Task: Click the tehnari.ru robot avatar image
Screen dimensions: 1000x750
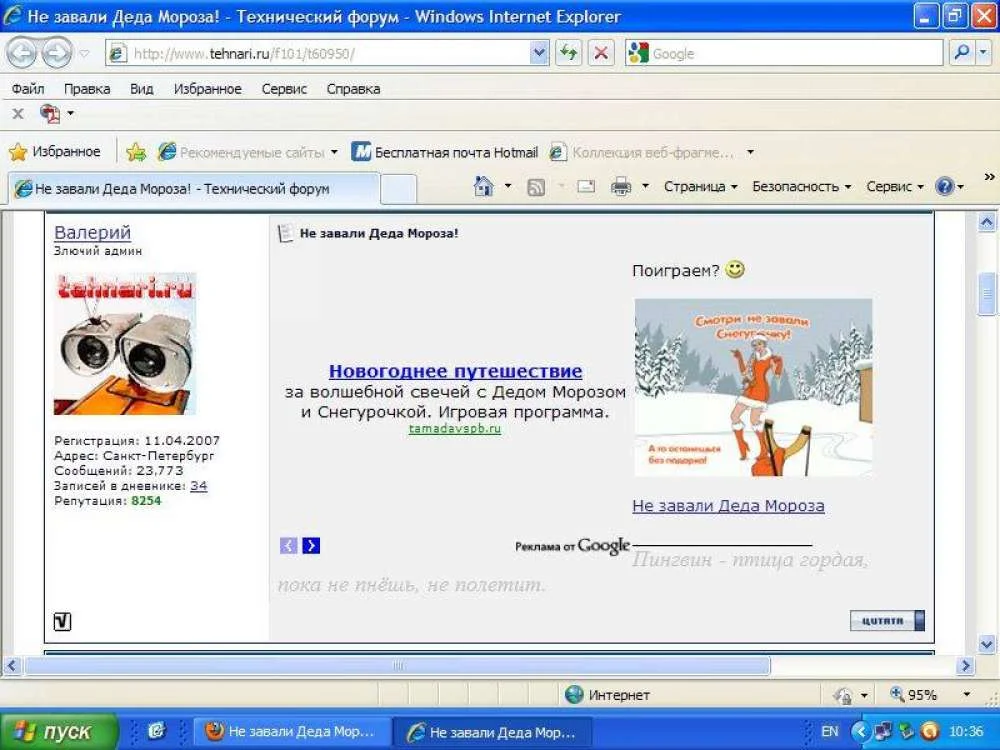Action: 125,344
